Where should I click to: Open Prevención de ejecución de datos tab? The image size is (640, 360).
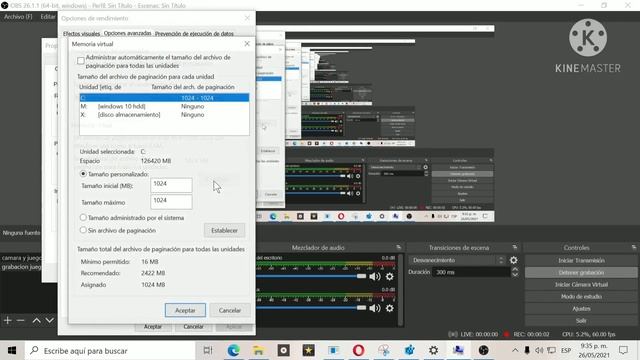point(194,33)
